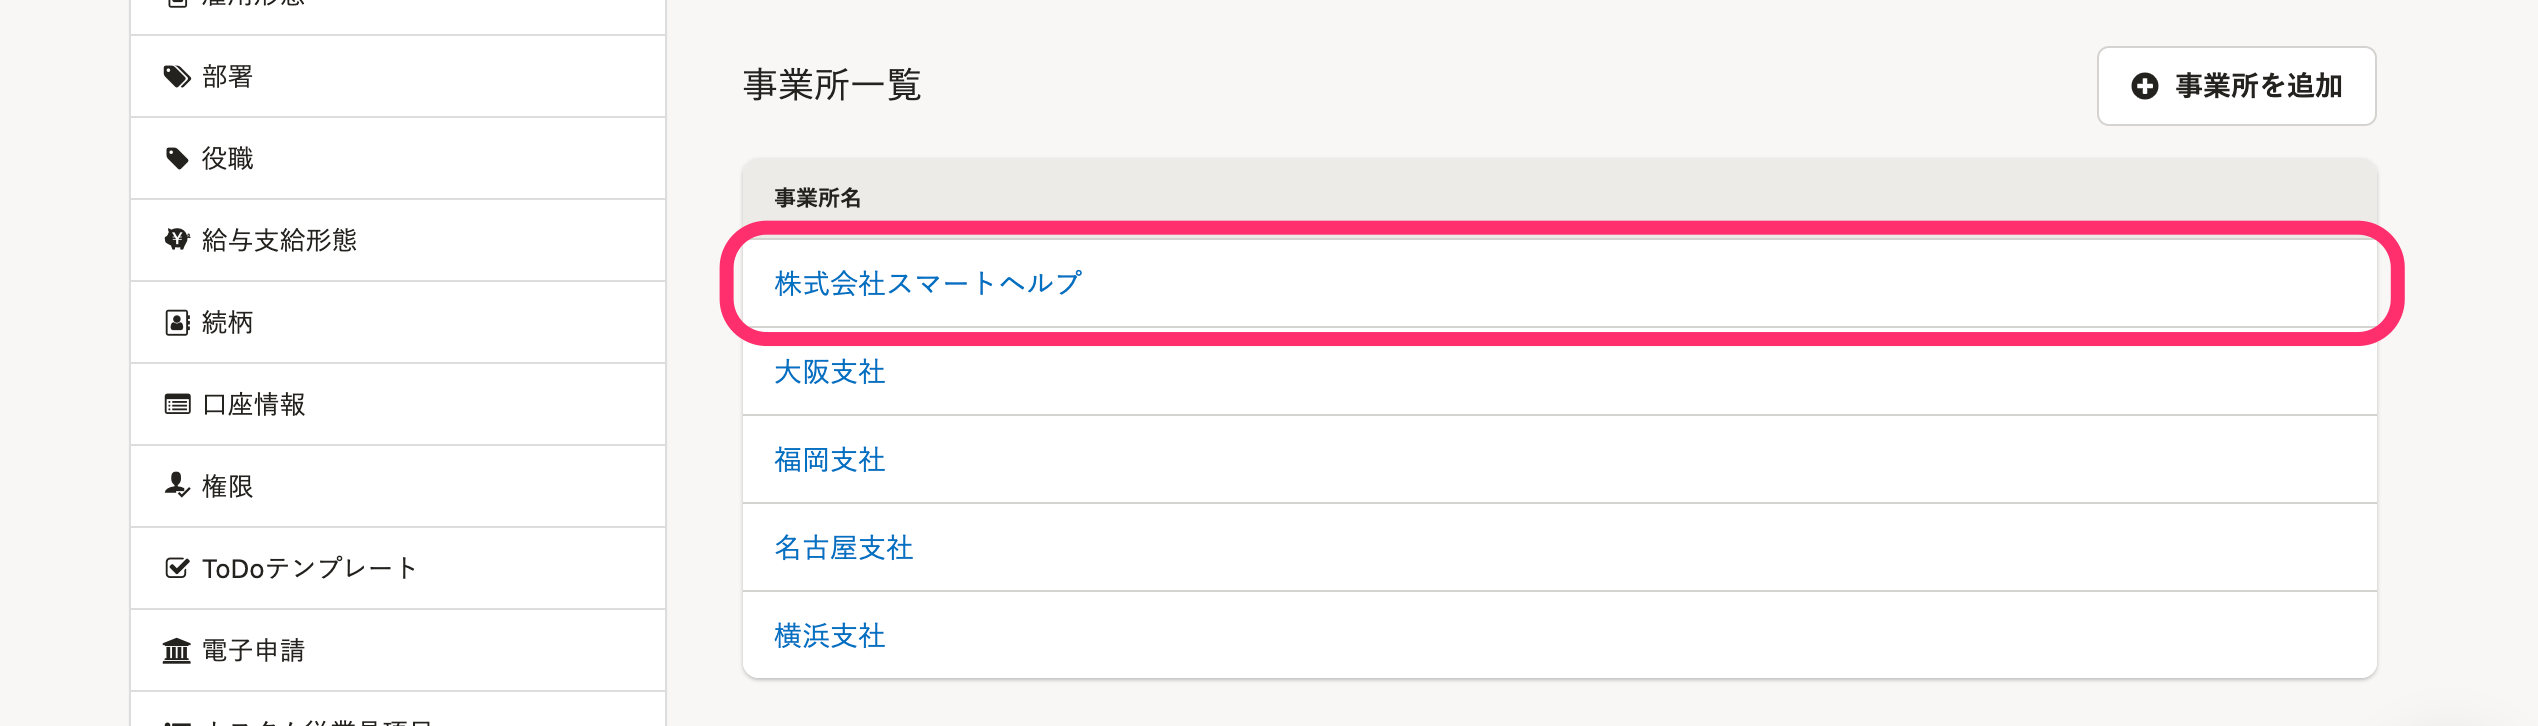Click the checkbox icon beside ToDoテンプレート
Image resolution: width=2538 pixels, height=726 pixels.
coord(177,568)
